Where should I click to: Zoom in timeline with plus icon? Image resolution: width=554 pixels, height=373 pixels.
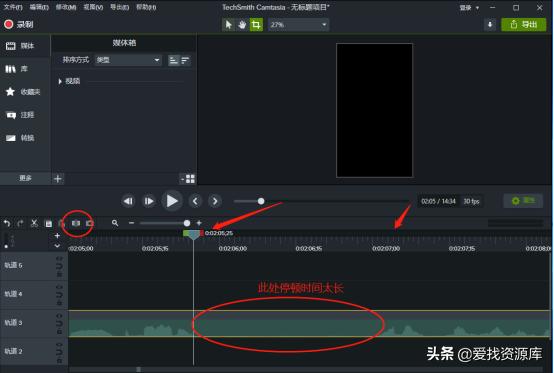(x=199, y=223)
